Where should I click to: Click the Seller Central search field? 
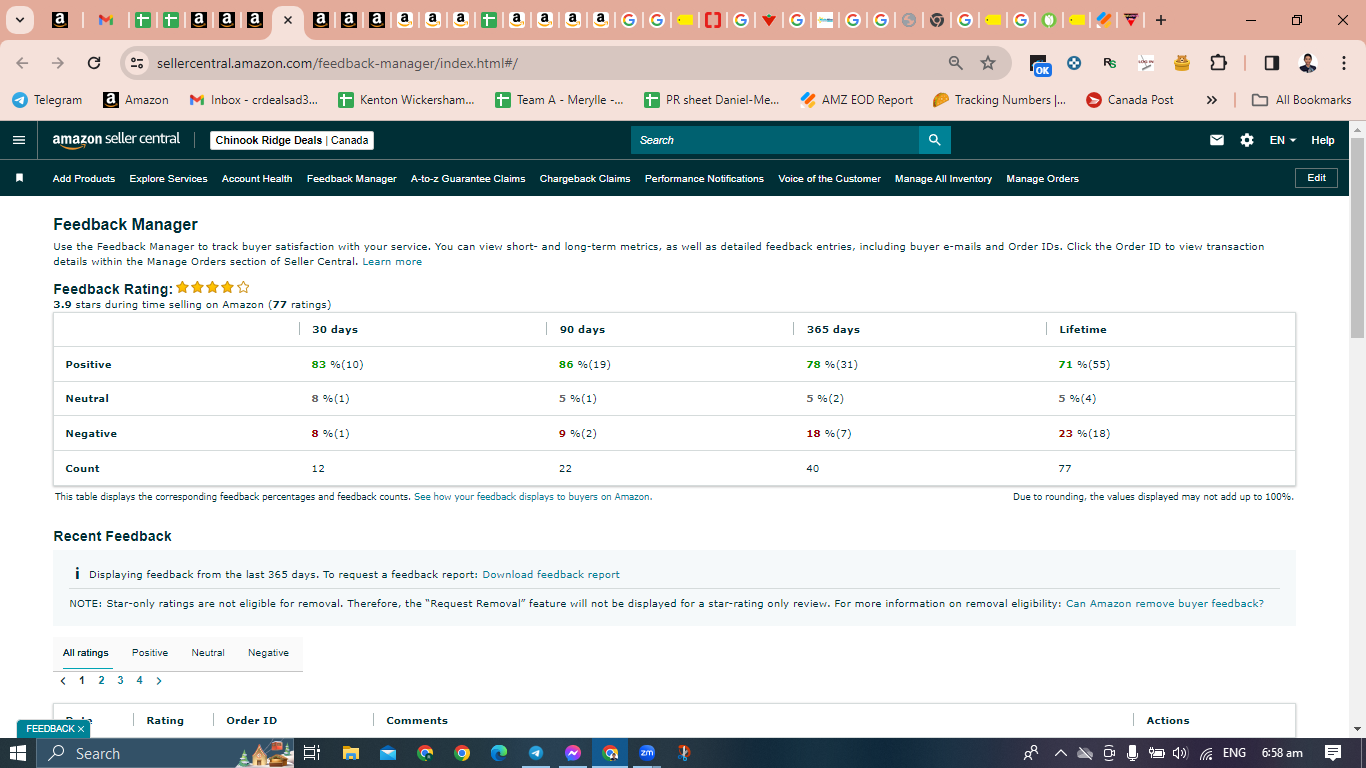pyautogui.click(x=775, y=140)
